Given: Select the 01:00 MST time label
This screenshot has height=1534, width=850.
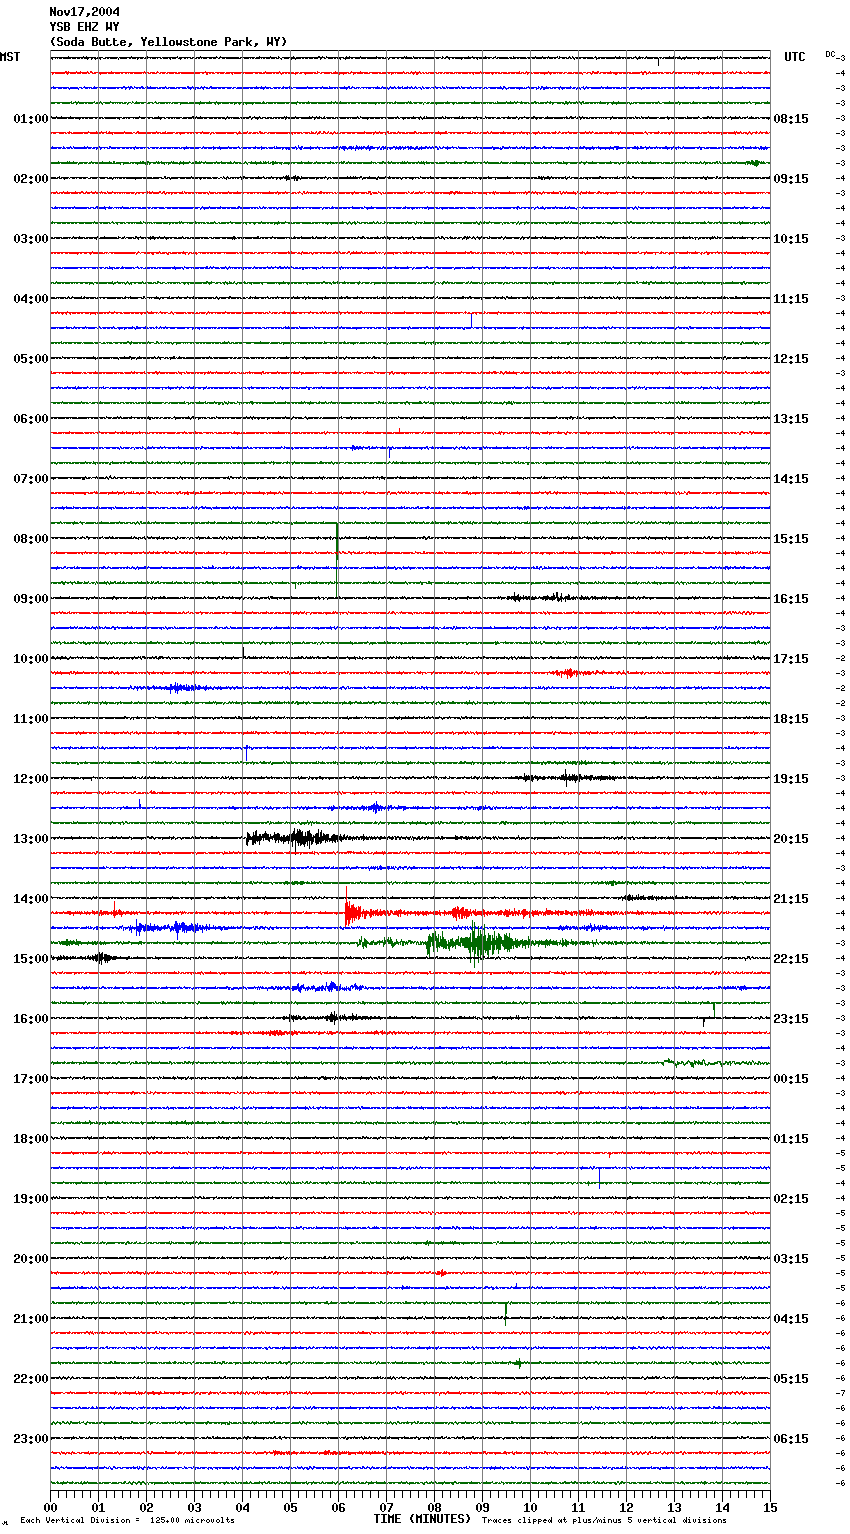Looking at the screenshot, I should 30,119.
